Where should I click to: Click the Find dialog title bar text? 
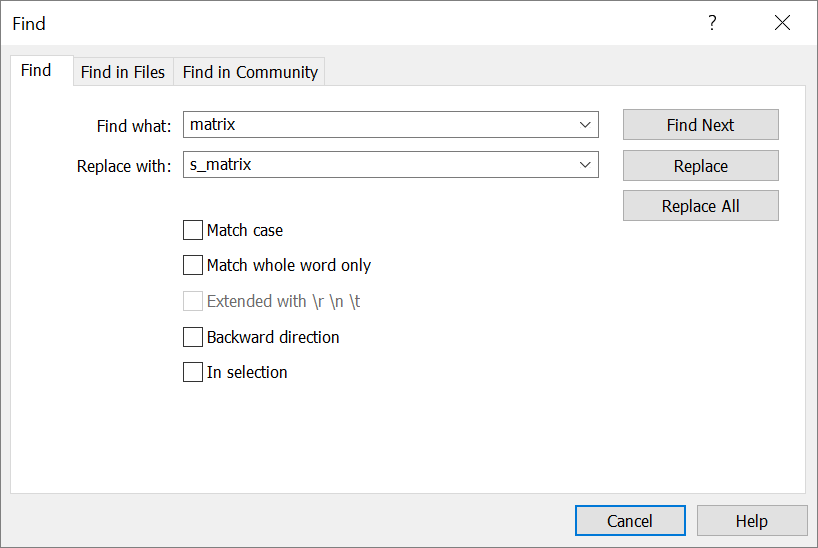point(29,23)
